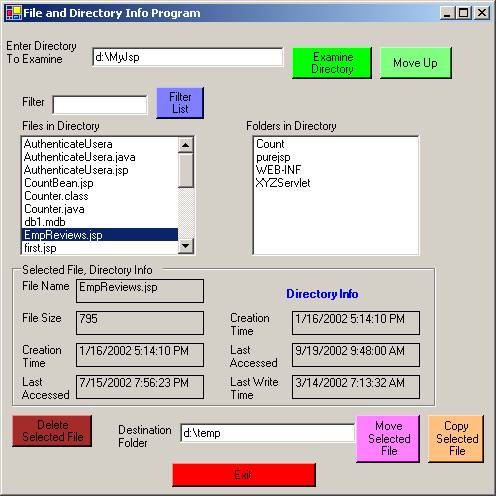Click the directory path field showing d:\MyJsp

pyautogui.click(x=188, y=57)
